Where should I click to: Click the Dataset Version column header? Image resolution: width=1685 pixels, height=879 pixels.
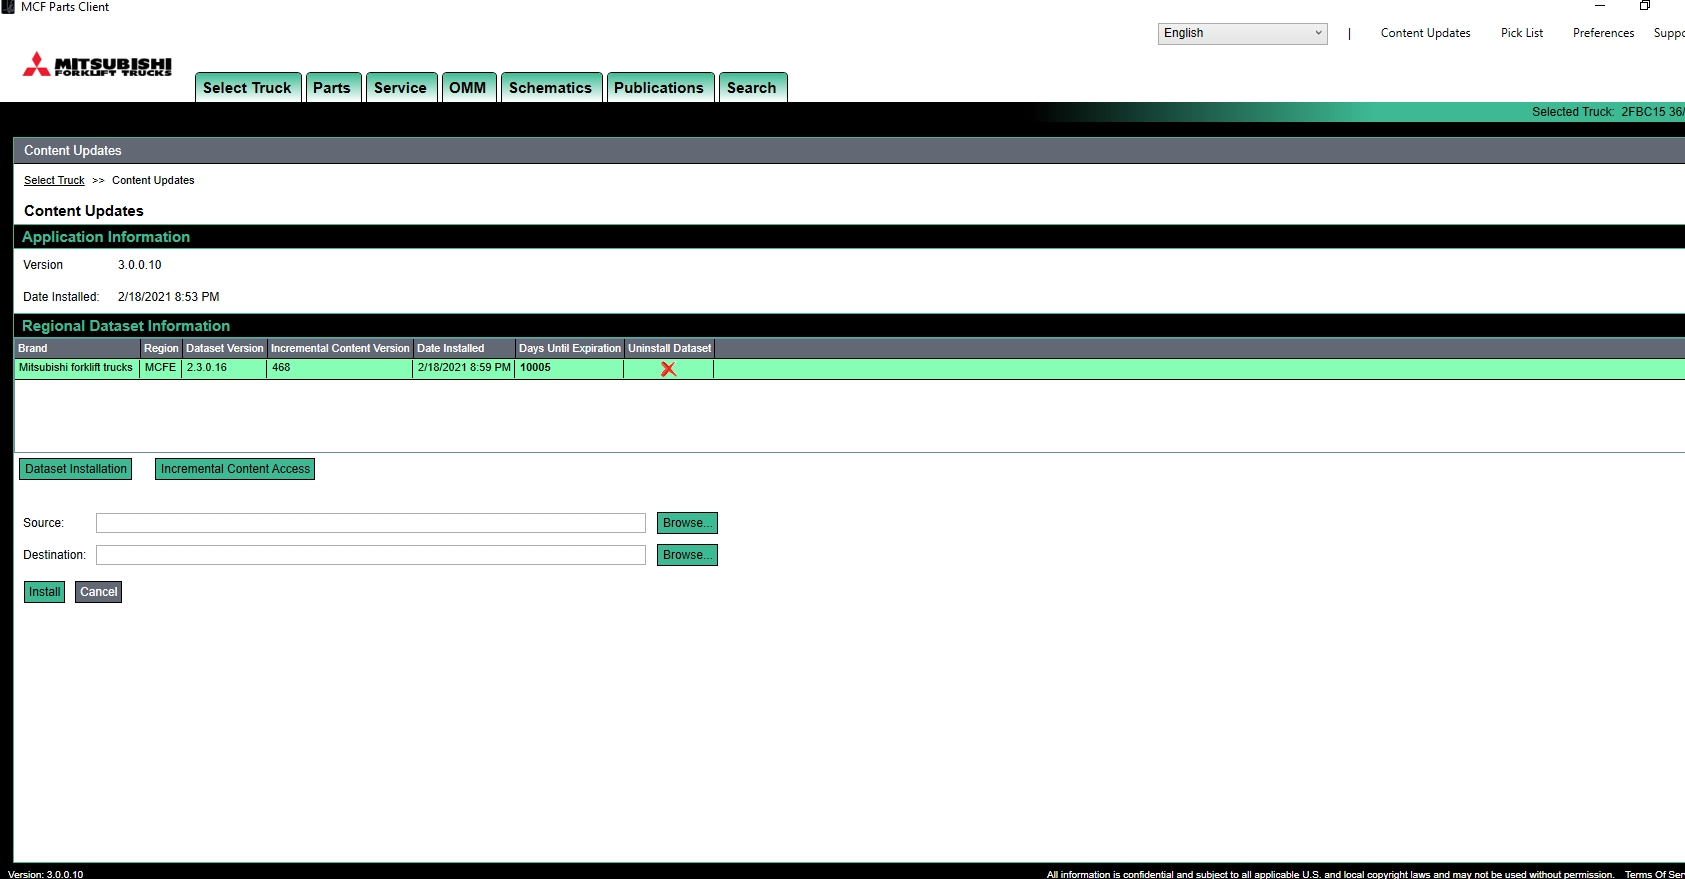224,348
